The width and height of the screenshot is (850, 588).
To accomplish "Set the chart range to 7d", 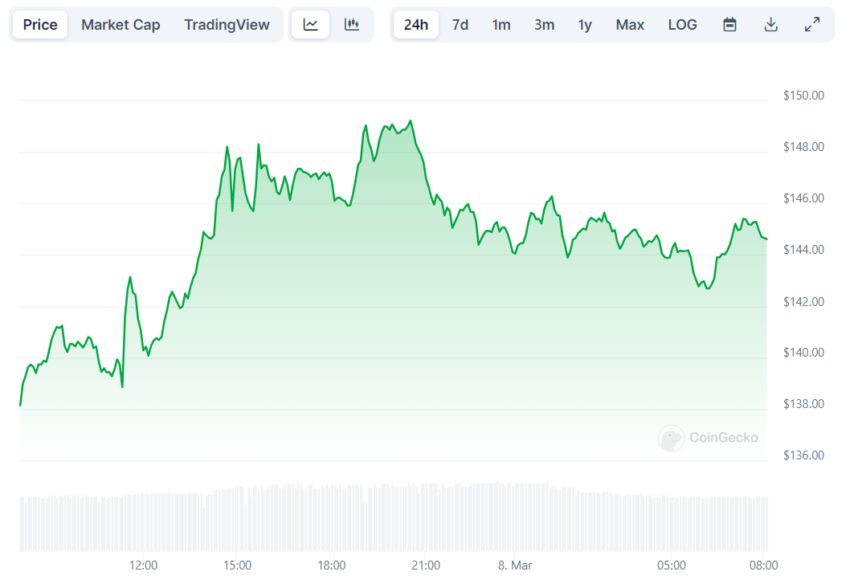I will pos(460,25).
